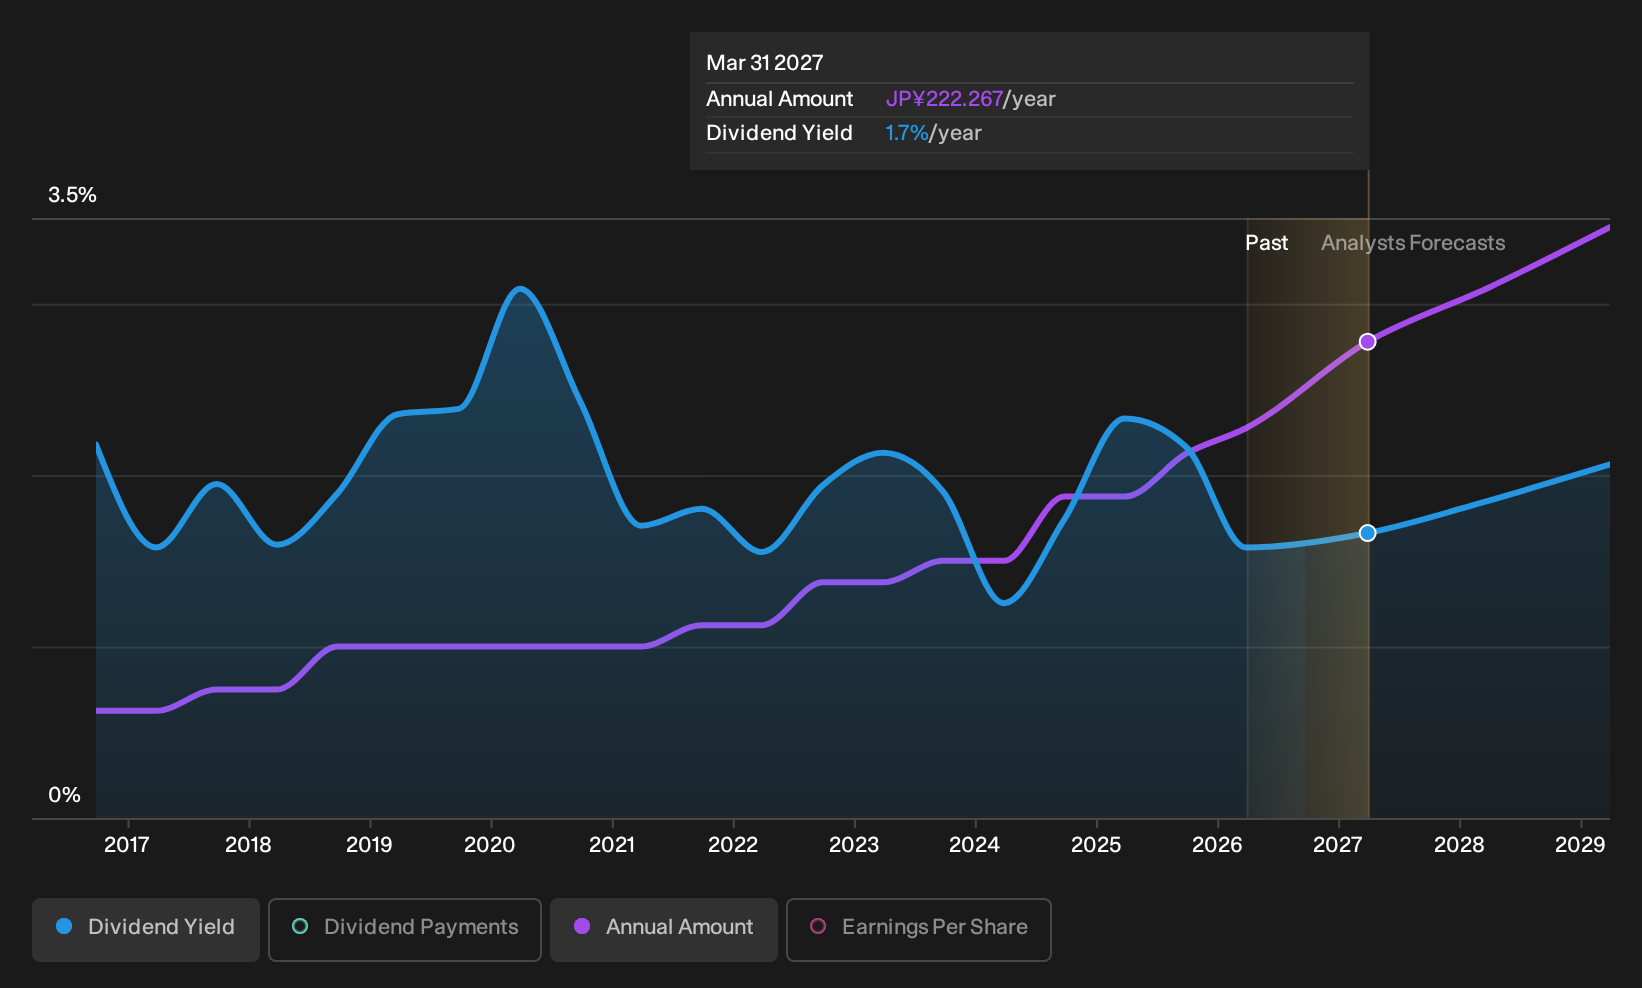The image size is (1642, 988).
Task: Click the Past region label
Action: coord(1266,243)
